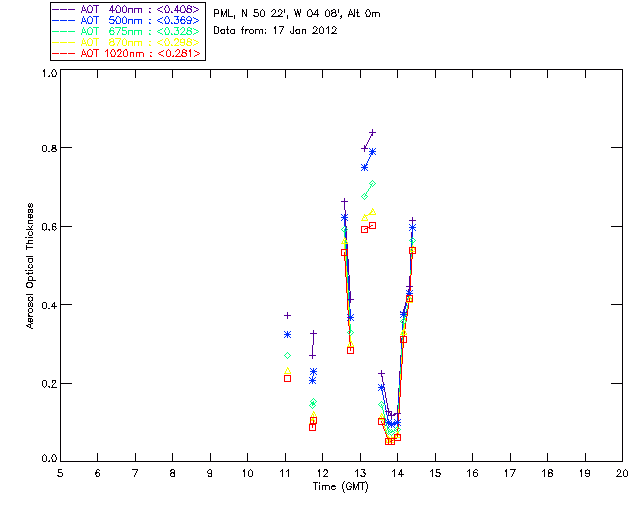Viewport: 640px width, 512px height.
Task: Click the 'AOT 675nm : <0.328>' legend entry
Action: (x=128, y=31)
